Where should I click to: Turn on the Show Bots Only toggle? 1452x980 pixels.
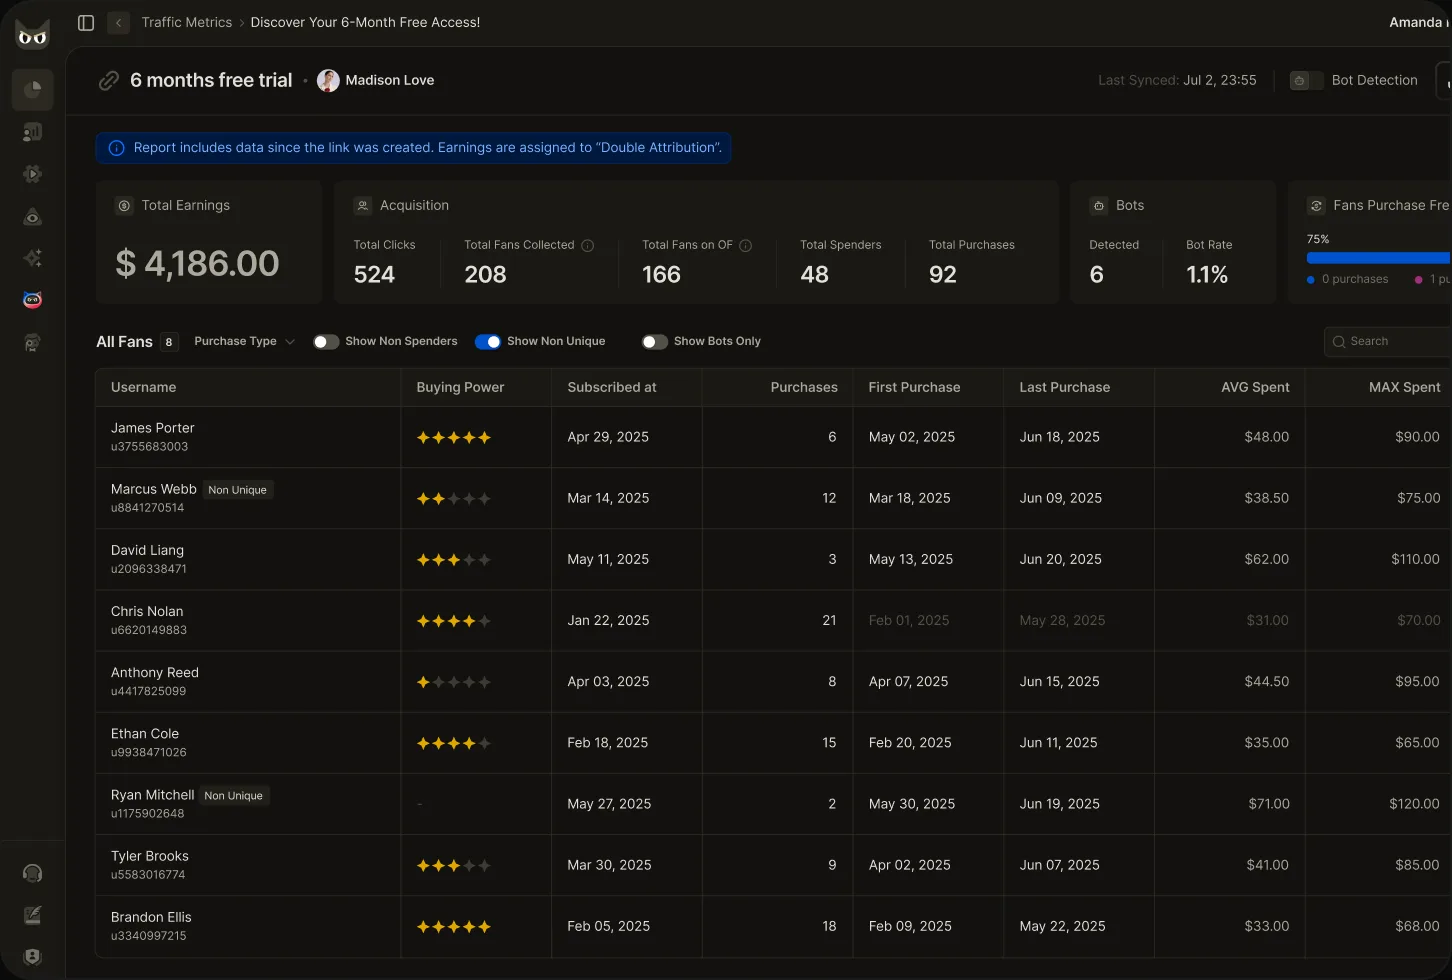click(655, 342)
